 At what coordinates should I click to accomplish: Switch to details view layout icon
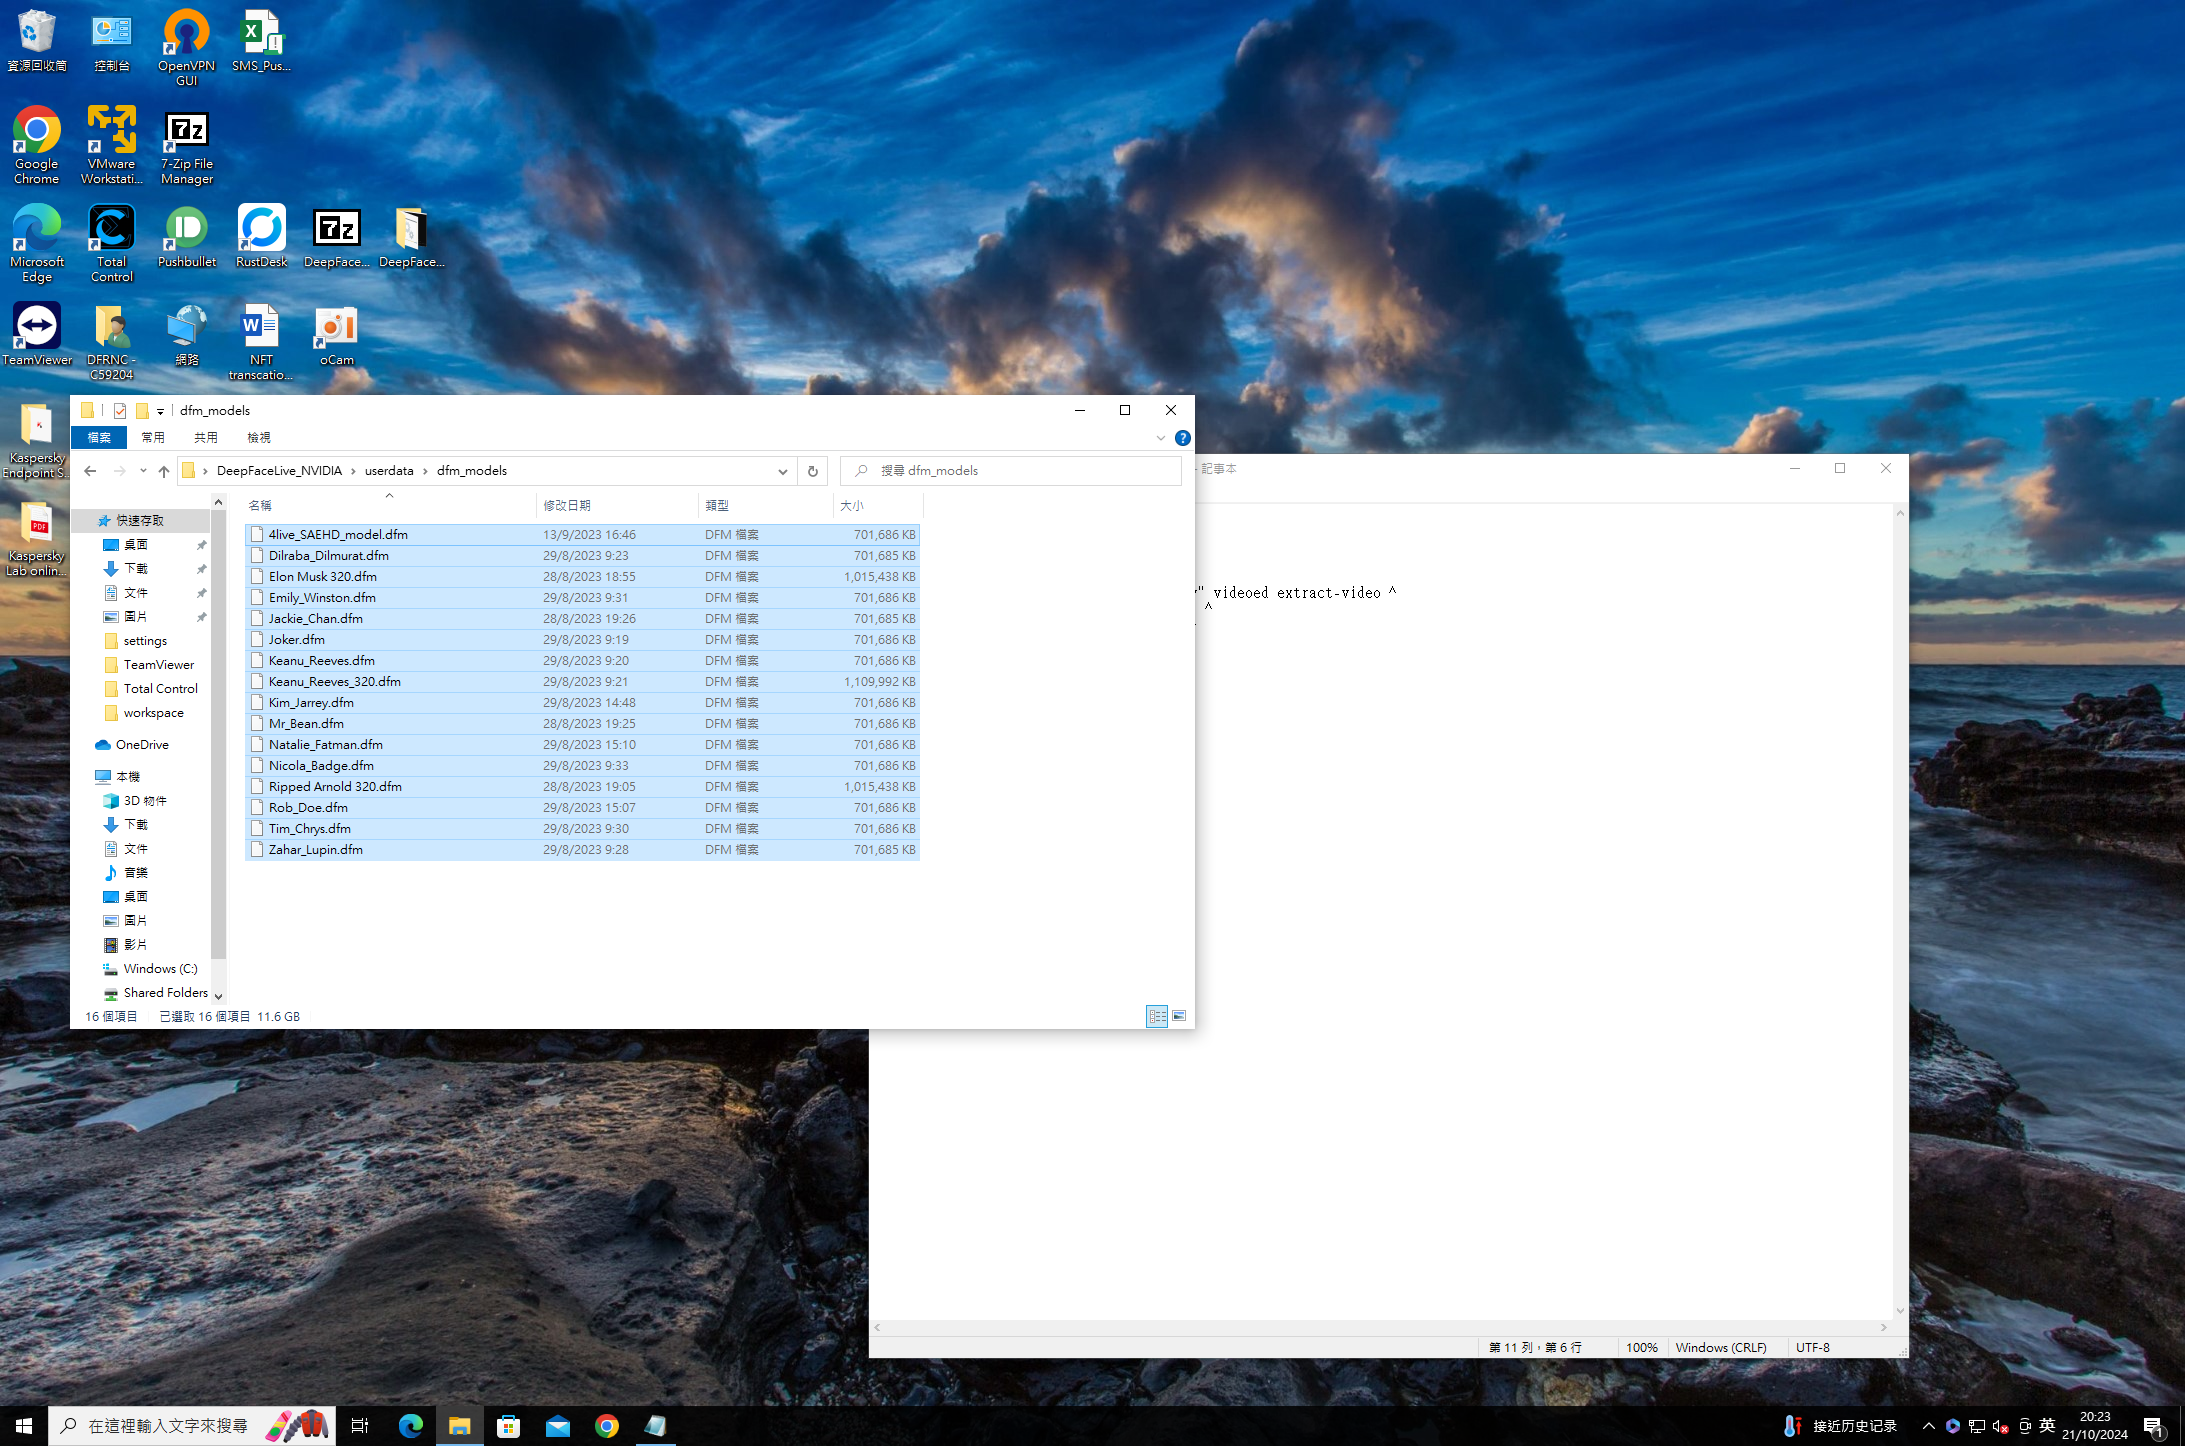[1157, 1016]
